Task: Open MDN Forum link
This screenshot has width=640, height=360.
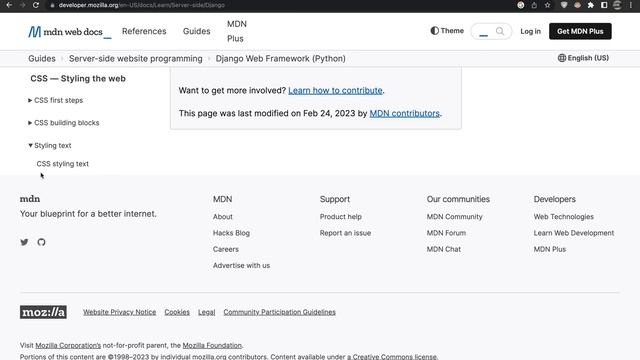Action: tap(446, 233)
